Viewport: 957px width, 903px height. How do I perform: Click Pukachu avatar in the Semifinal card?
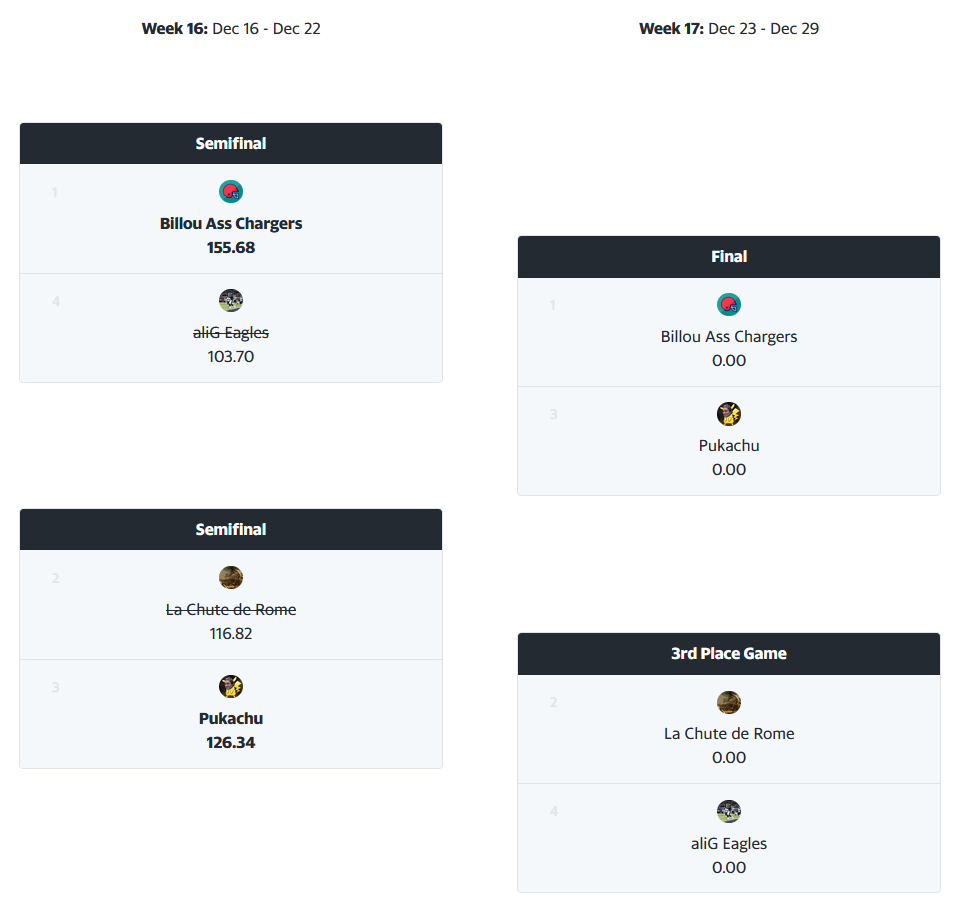point(231,687)
